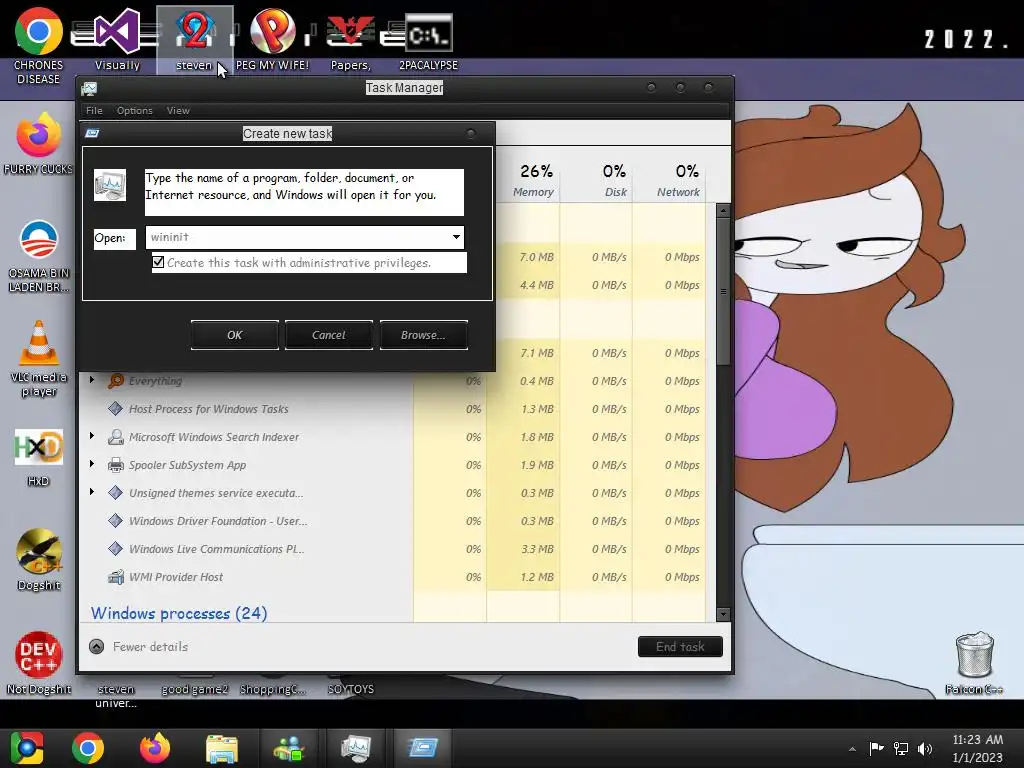This screenshot has width=1024, height=768.
Task: Switch to Task Manager taskbar button
Action: (x=356, y=748)
